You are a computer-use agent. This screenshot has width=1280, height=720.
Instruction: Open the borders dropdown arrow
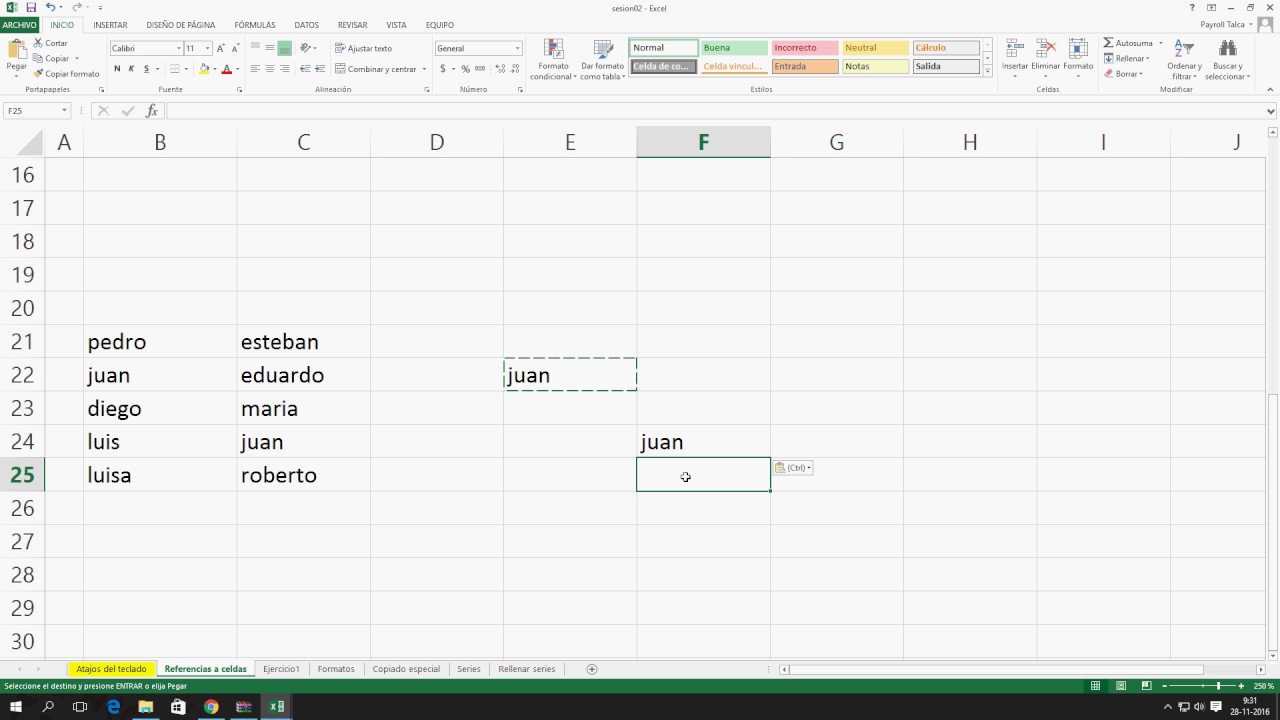click(187, 69)
